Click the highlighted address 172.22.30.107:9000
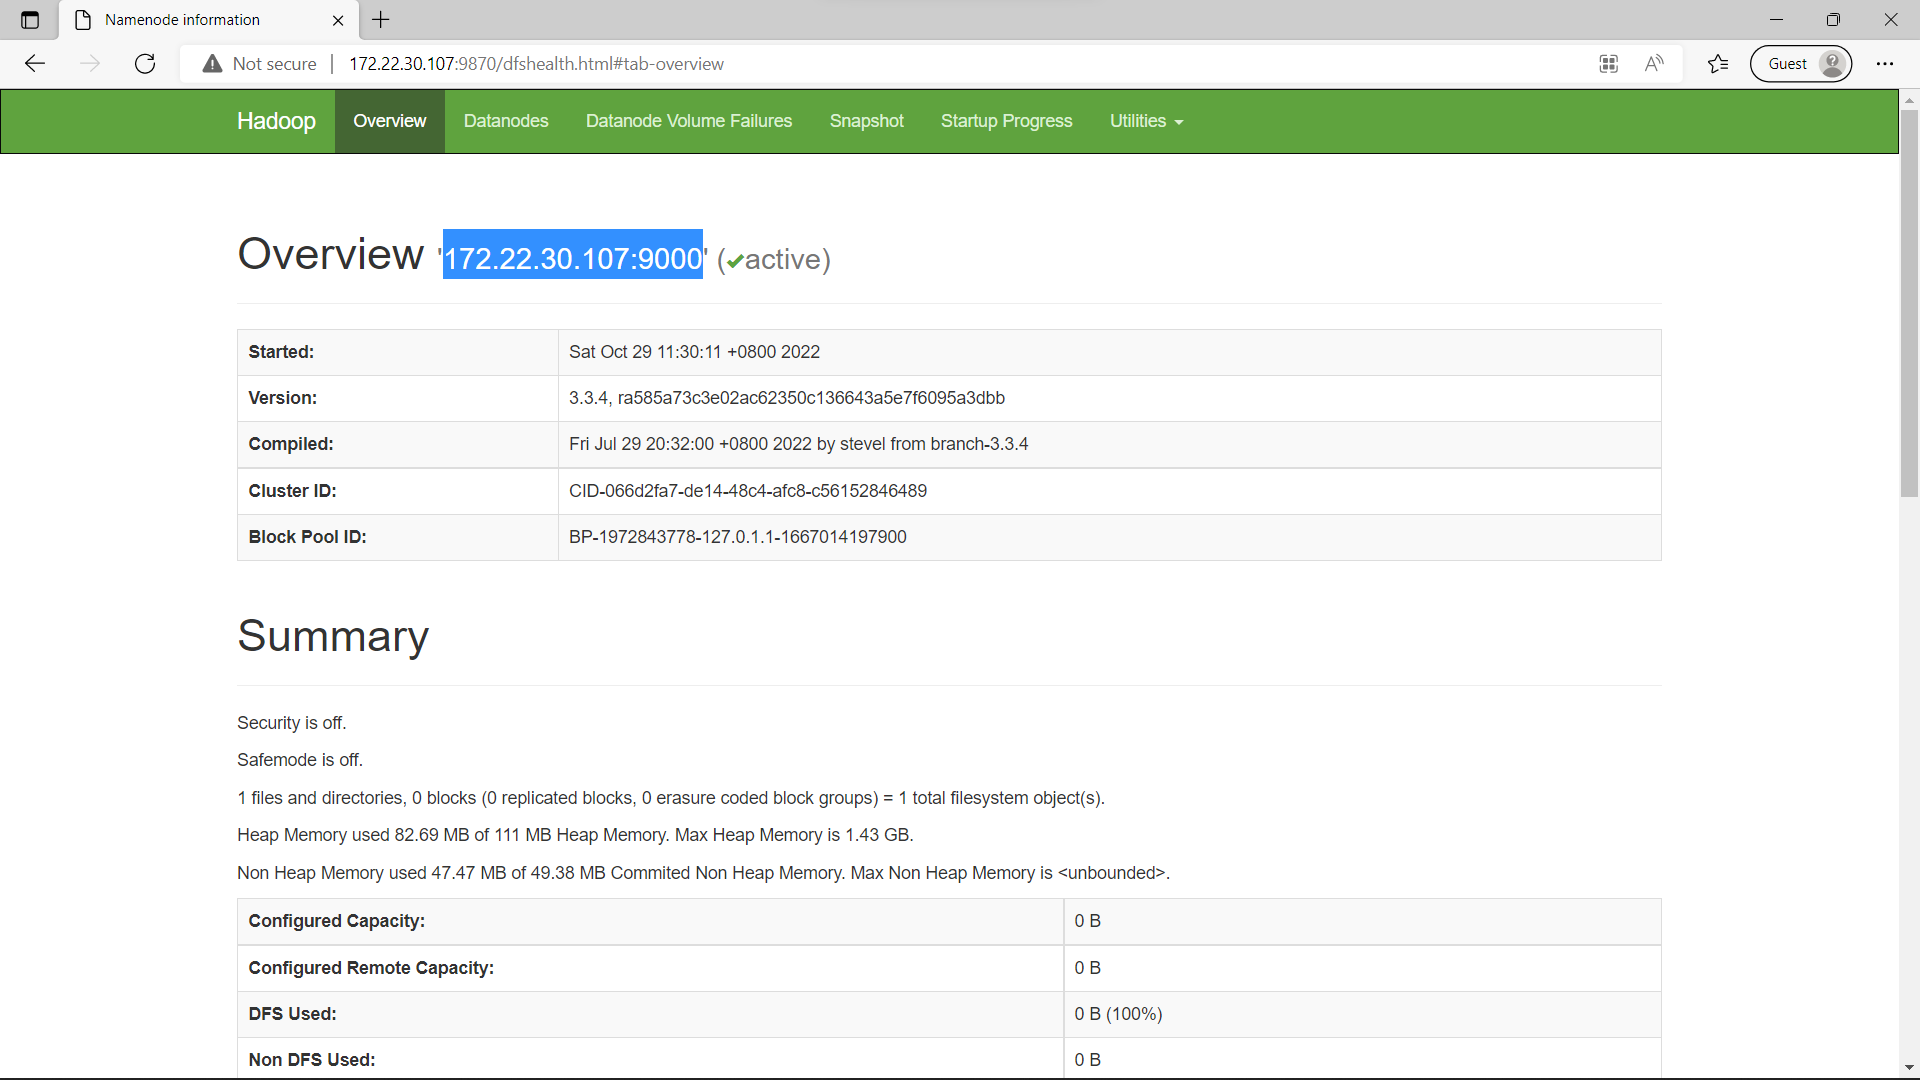Image resolution: width=1920 pixels, height=1080 pixels. pyautogui.click(x=572, y=257)
